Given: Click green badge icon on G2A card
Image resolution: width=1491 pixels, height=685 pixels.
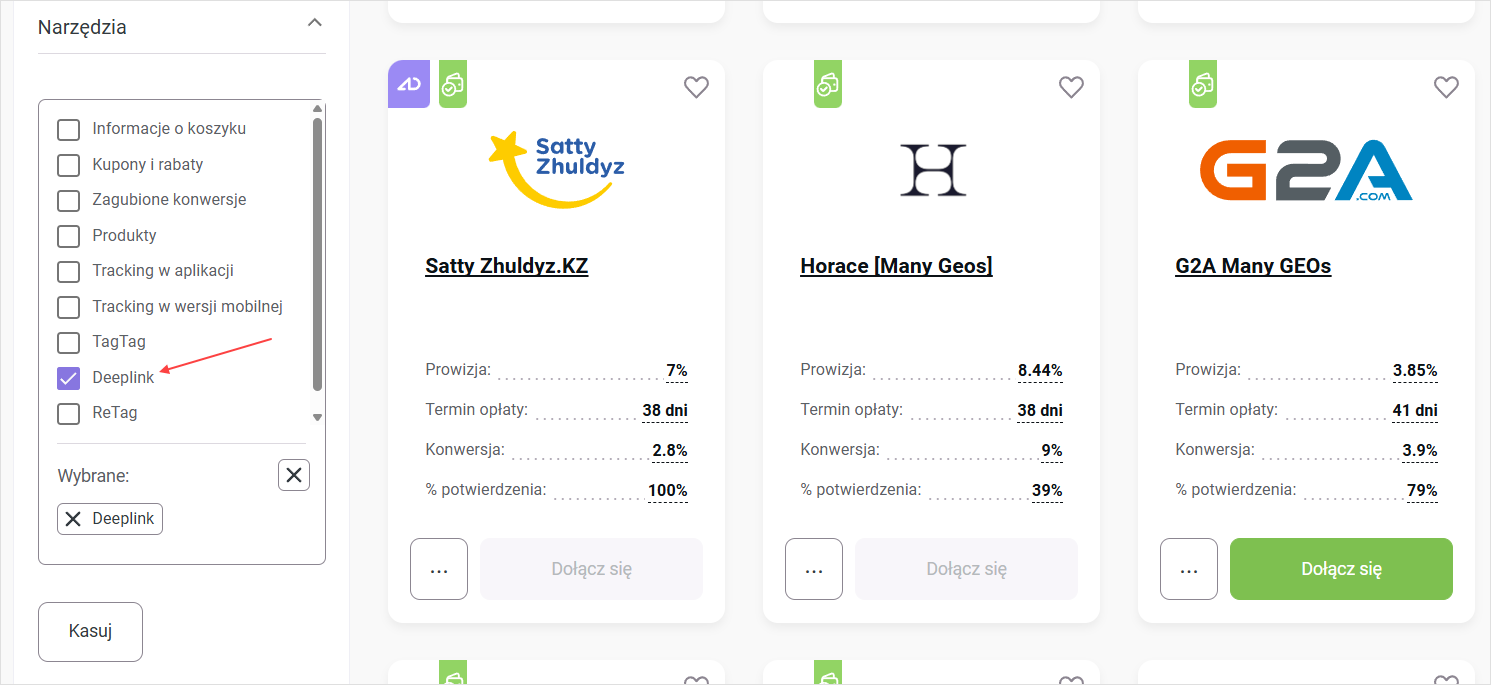Looking at the screenshot, I should [x=1202, y=84].
